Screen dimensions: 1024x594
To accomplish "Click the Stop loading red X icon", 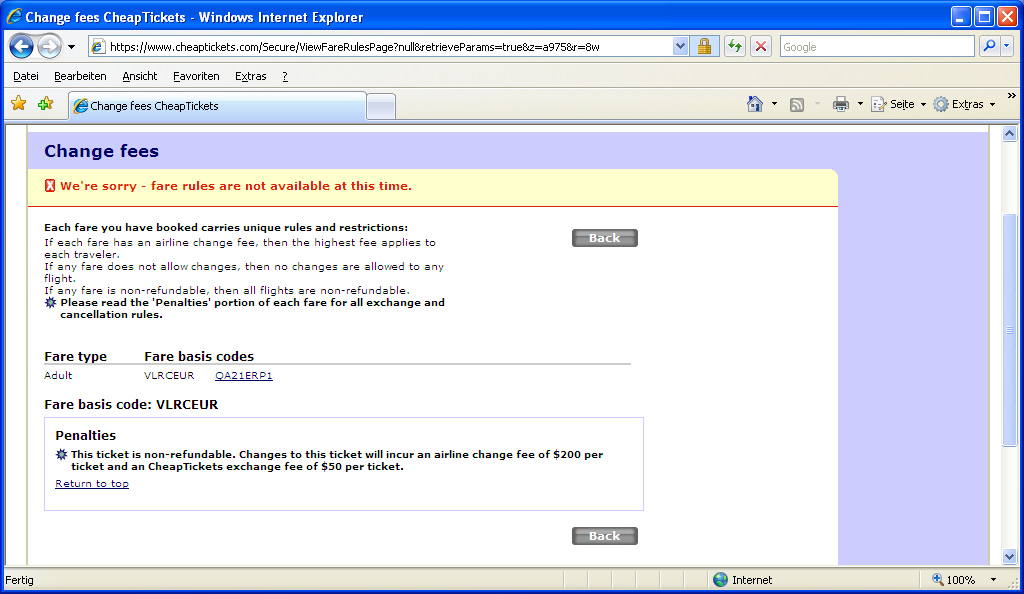I will click(x=761, y=47).
